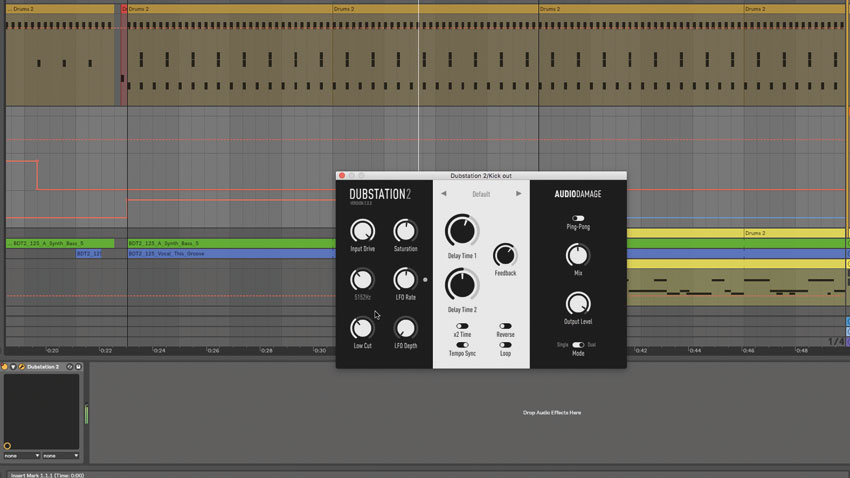850x478 pixels.
Task: Click the Input Drive knob
Action: pyautogui.click(x=362, y=231)
